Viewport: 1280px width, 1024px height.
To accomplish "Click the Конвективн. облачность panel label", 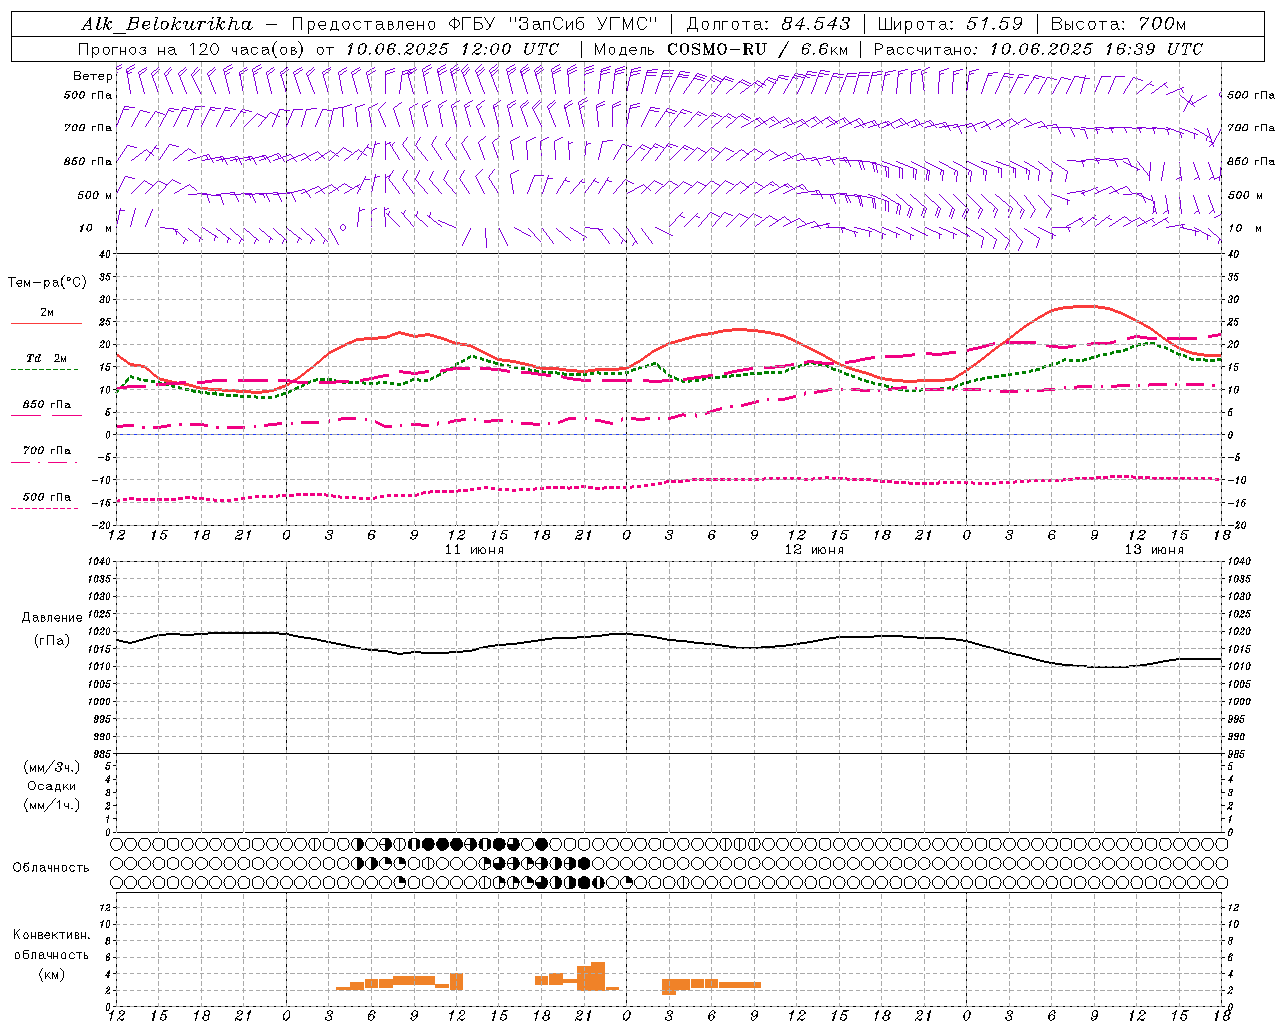I will [51, 944].
